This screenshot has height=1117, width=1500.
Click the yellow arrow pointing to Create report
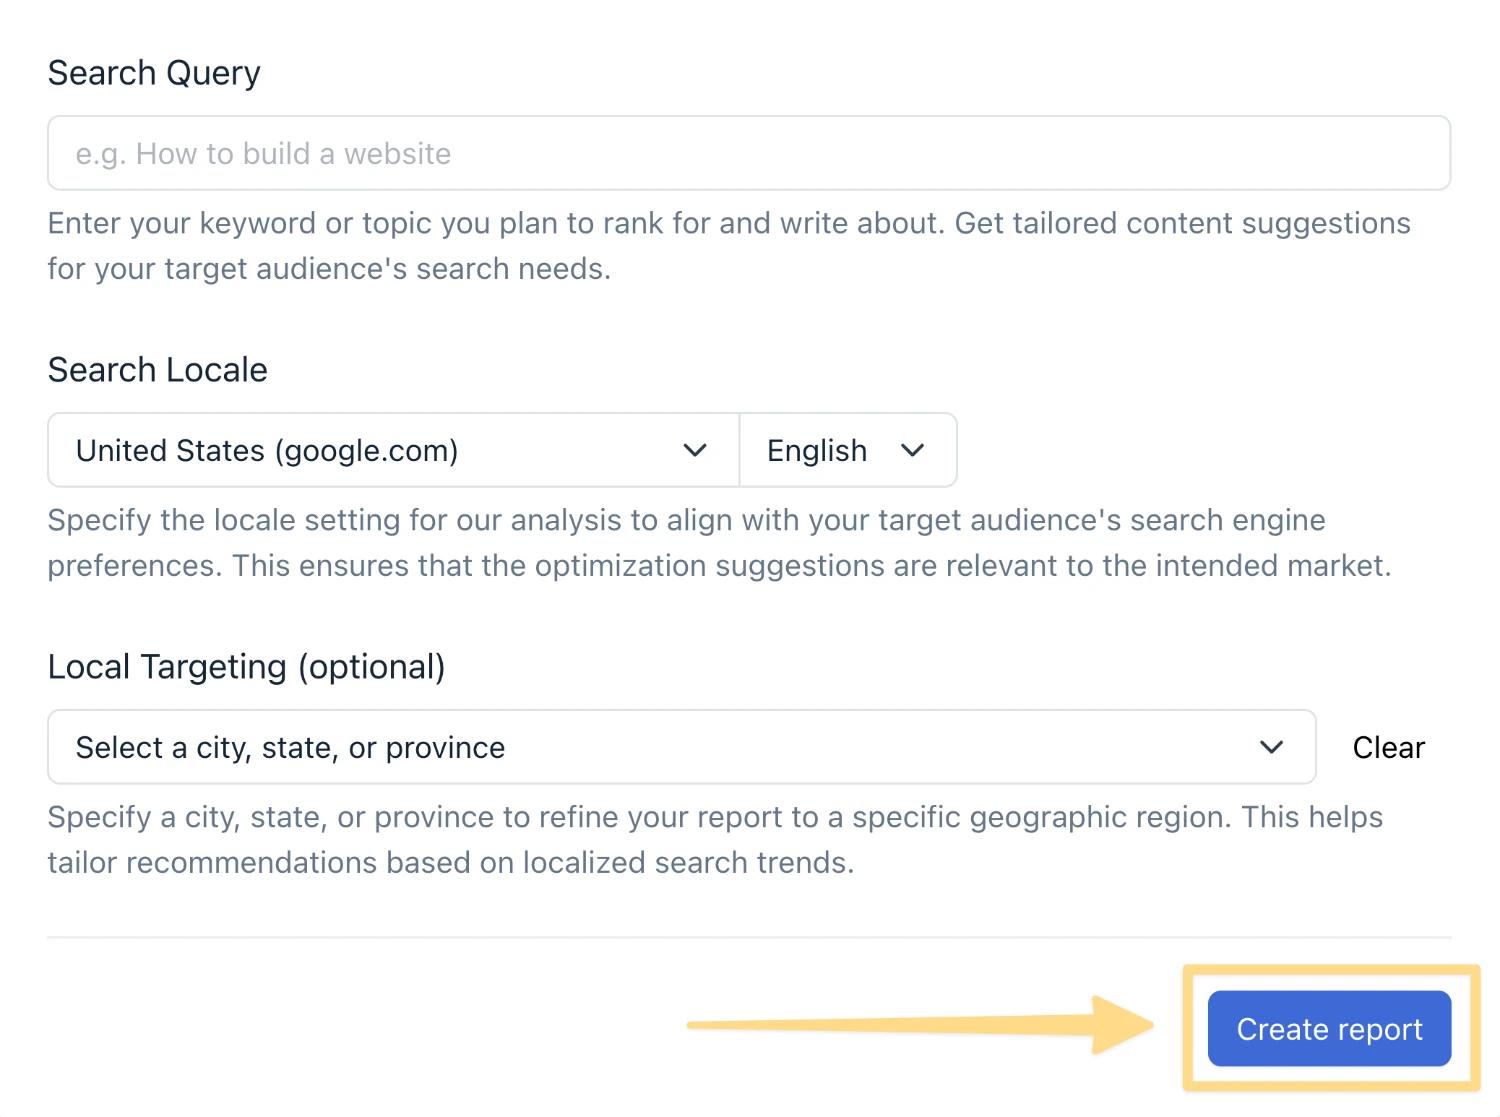click(x=920, y=1024)
